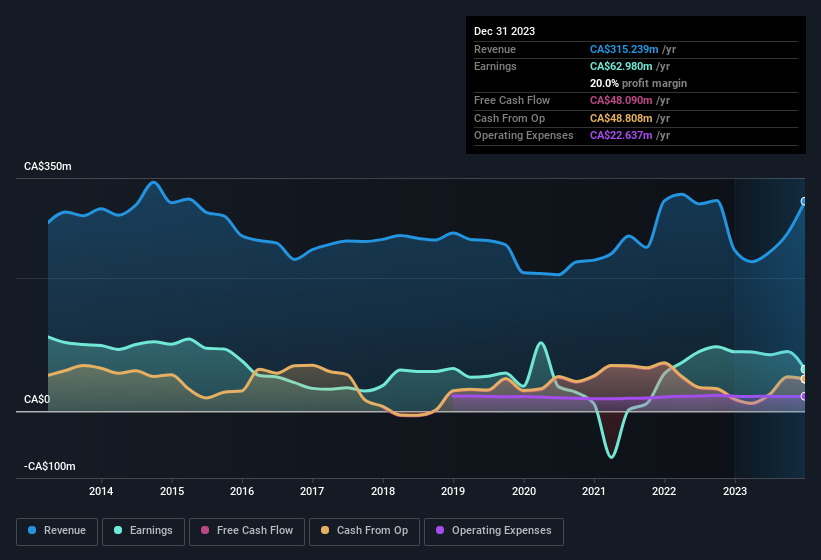Click the Dec 31 2023 tooltip date

pos(504,31)
